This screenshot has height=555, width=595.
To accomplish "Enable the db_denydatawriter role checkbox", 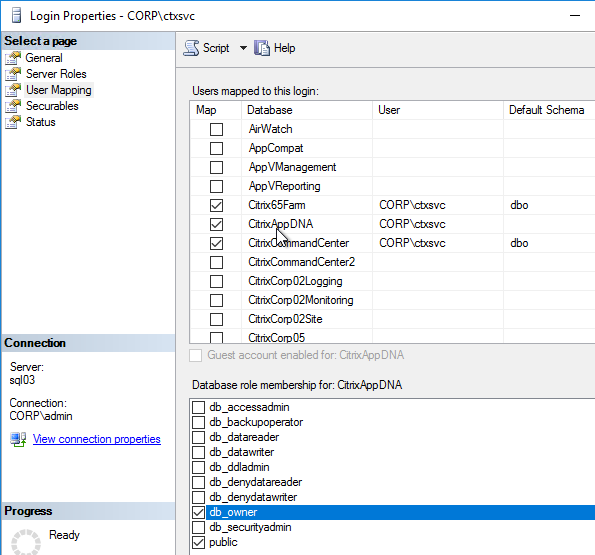I will (198, 497).
